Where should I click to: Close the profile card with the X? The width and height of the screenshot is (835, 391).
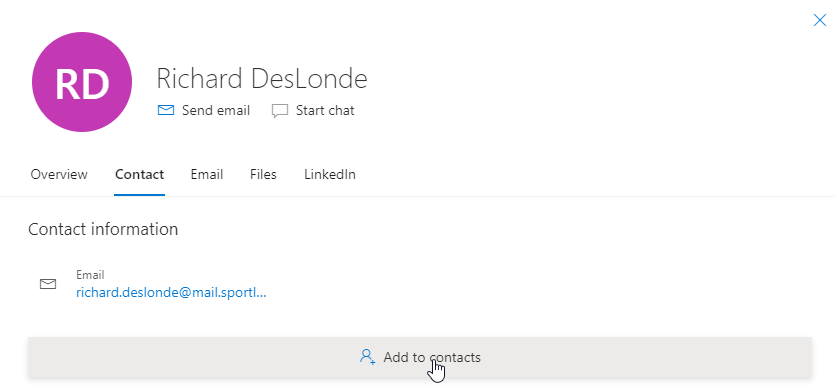coord(820,20)
